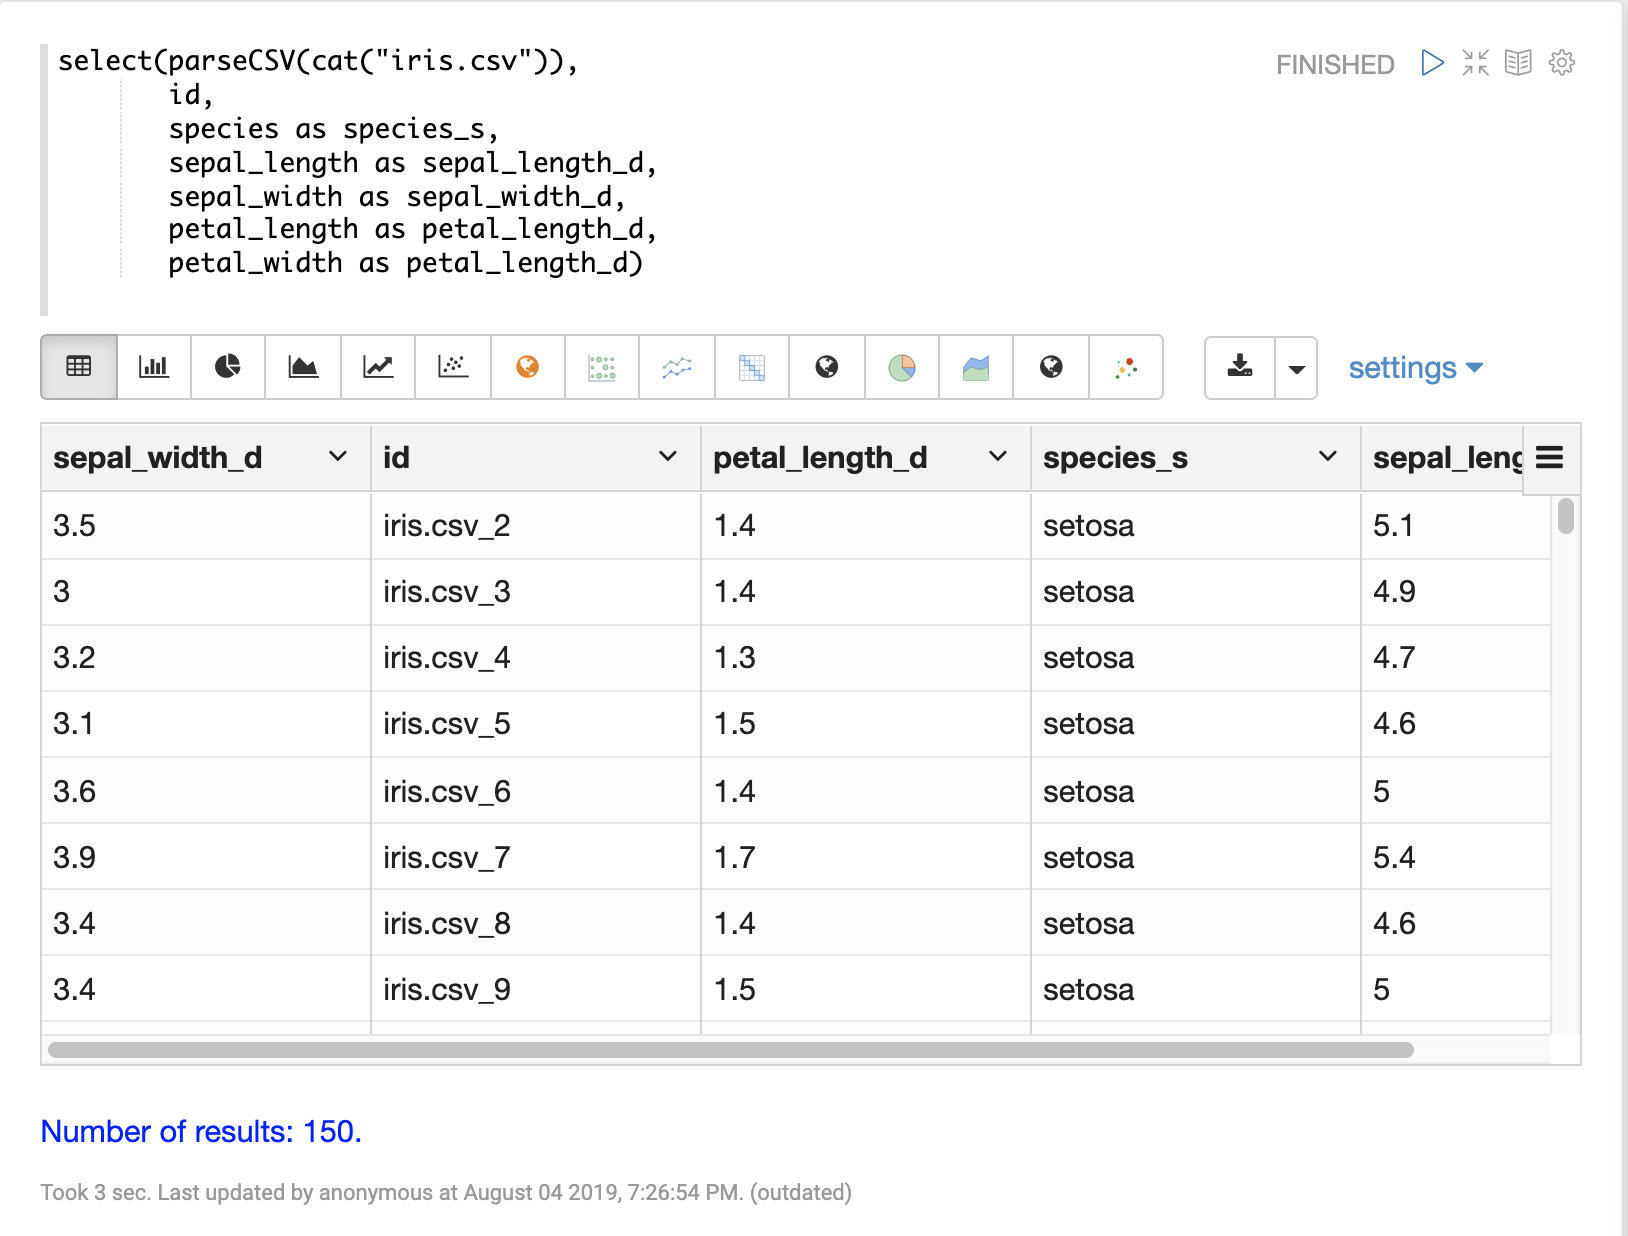Open paragraph settings gear icon
This screenshot has width=1628, height=1236.
pyautogui.click(x=1561, y=63)
